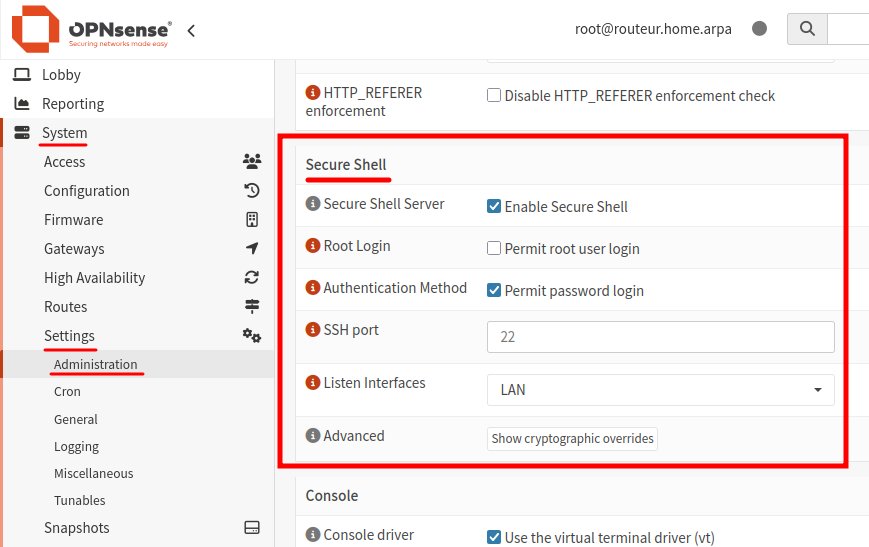
Task: Click Show cryptographic overrides button
Action: tap(572, 439)
